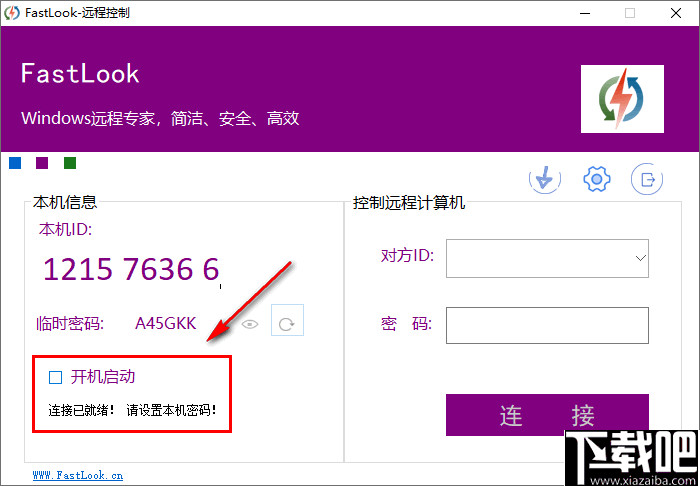Click the Windows远程专家 slogan text
700x486 pixels.
tap(160, 119)
